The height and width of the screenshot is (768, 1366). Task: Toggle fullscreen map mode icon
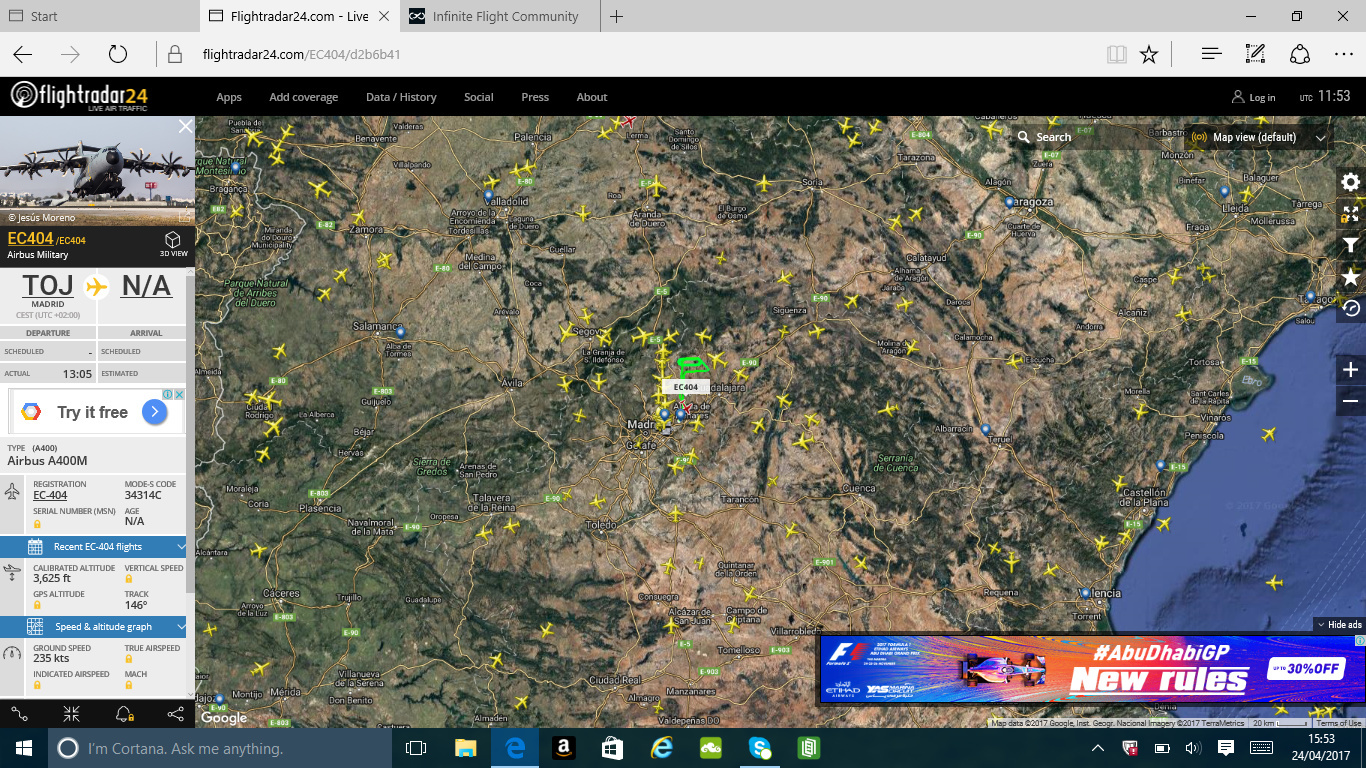1350,214
